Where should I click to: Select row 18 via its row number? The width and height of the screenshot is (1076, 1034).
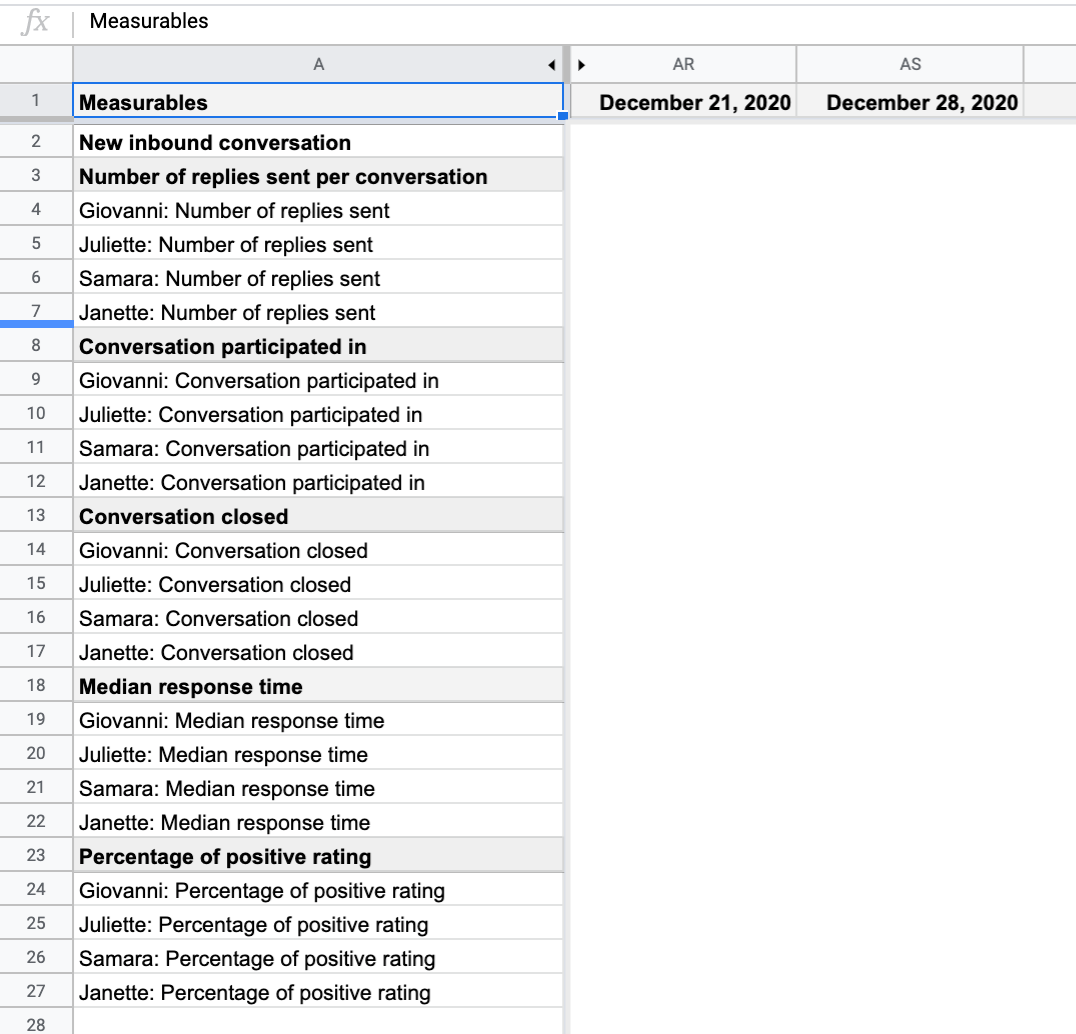click(x=36, y=685)
